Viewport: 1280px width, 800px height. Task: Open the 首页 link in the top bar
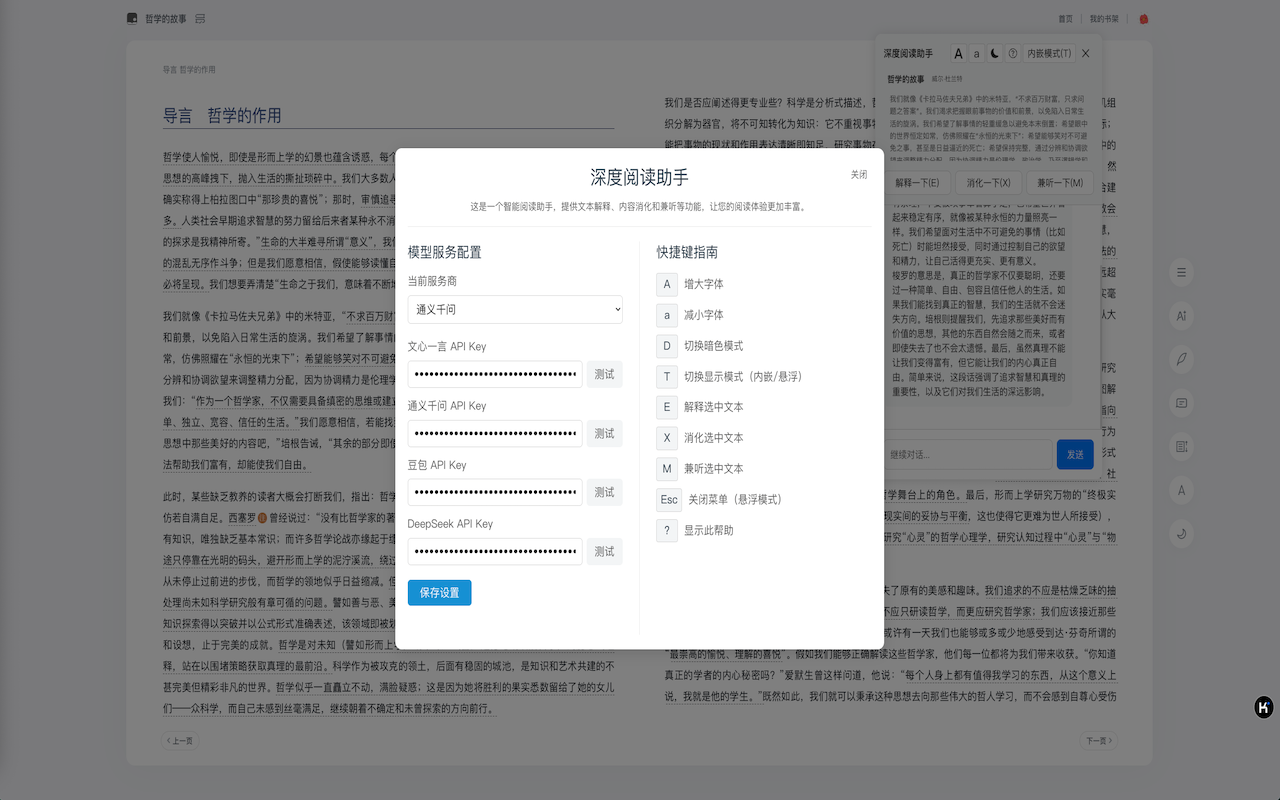(x=1066, y=19)
